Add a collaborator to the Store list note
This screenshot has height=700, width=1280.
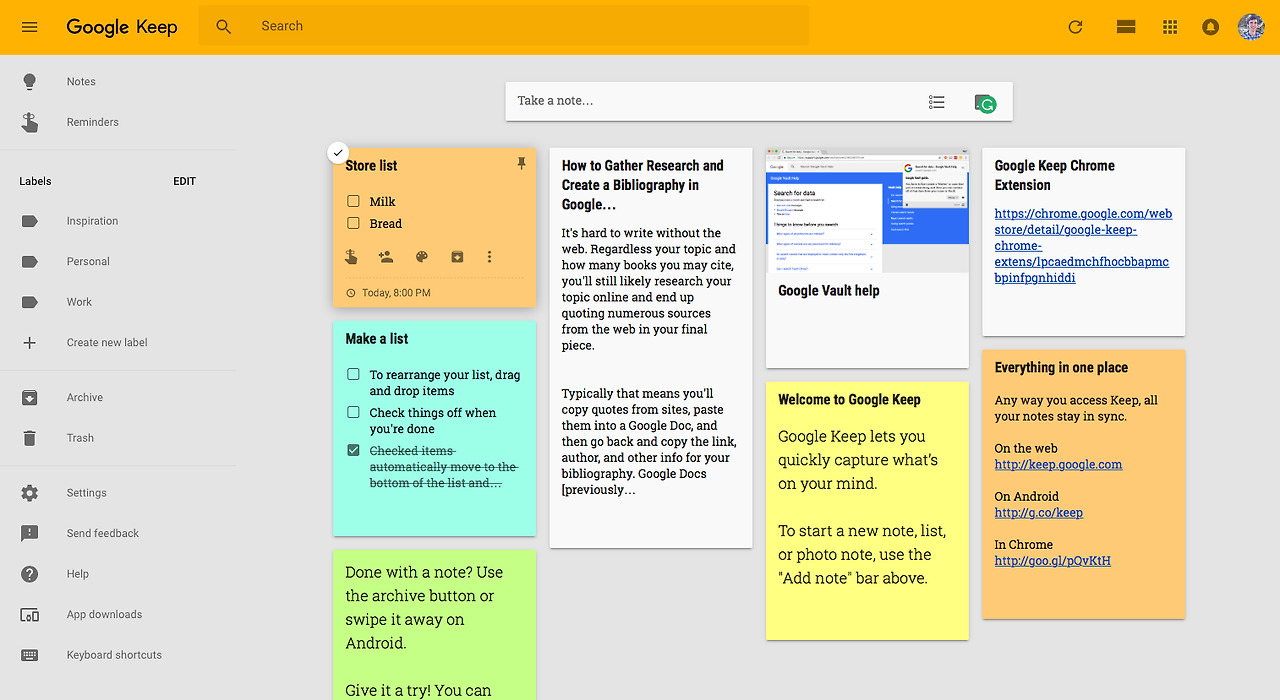tap(386, 257)
